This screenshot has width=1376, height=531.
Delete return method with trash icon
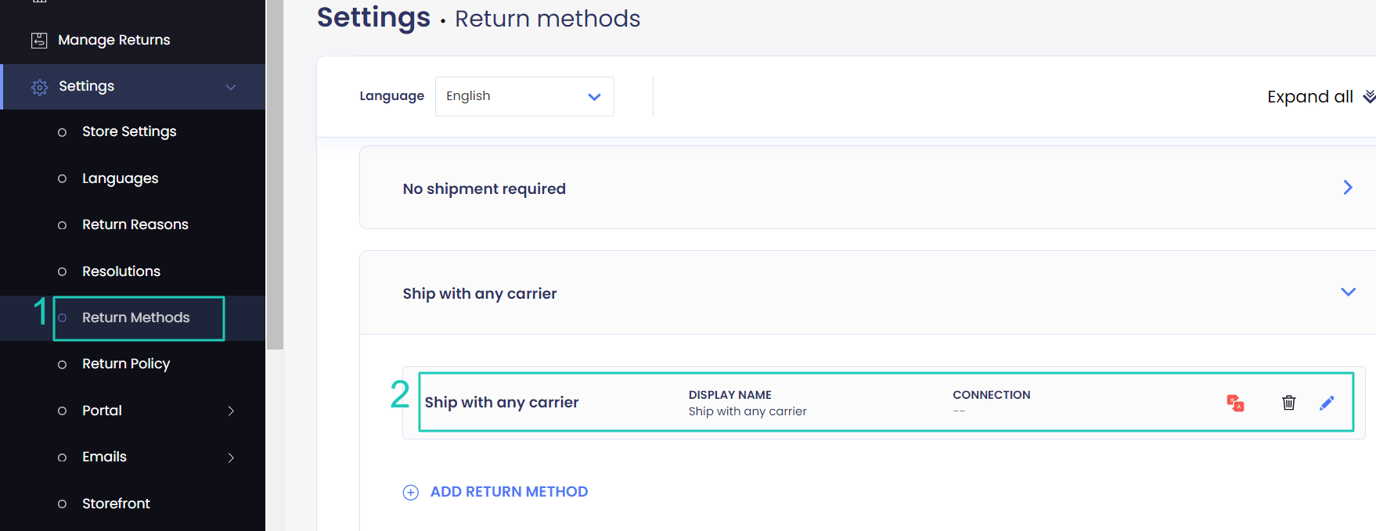1288,403
